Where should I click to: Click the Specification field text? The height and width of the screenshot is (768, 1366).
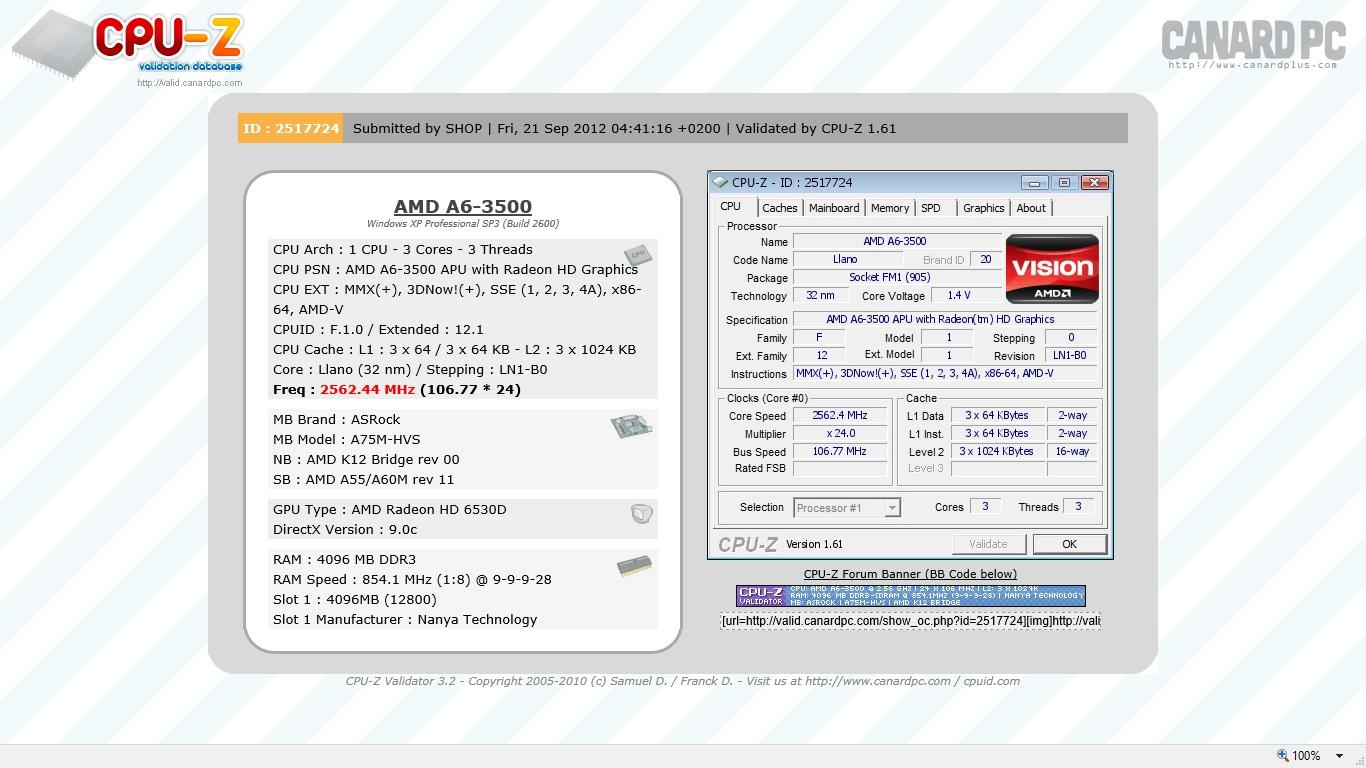pyautogui.click(x=945, y=320)
